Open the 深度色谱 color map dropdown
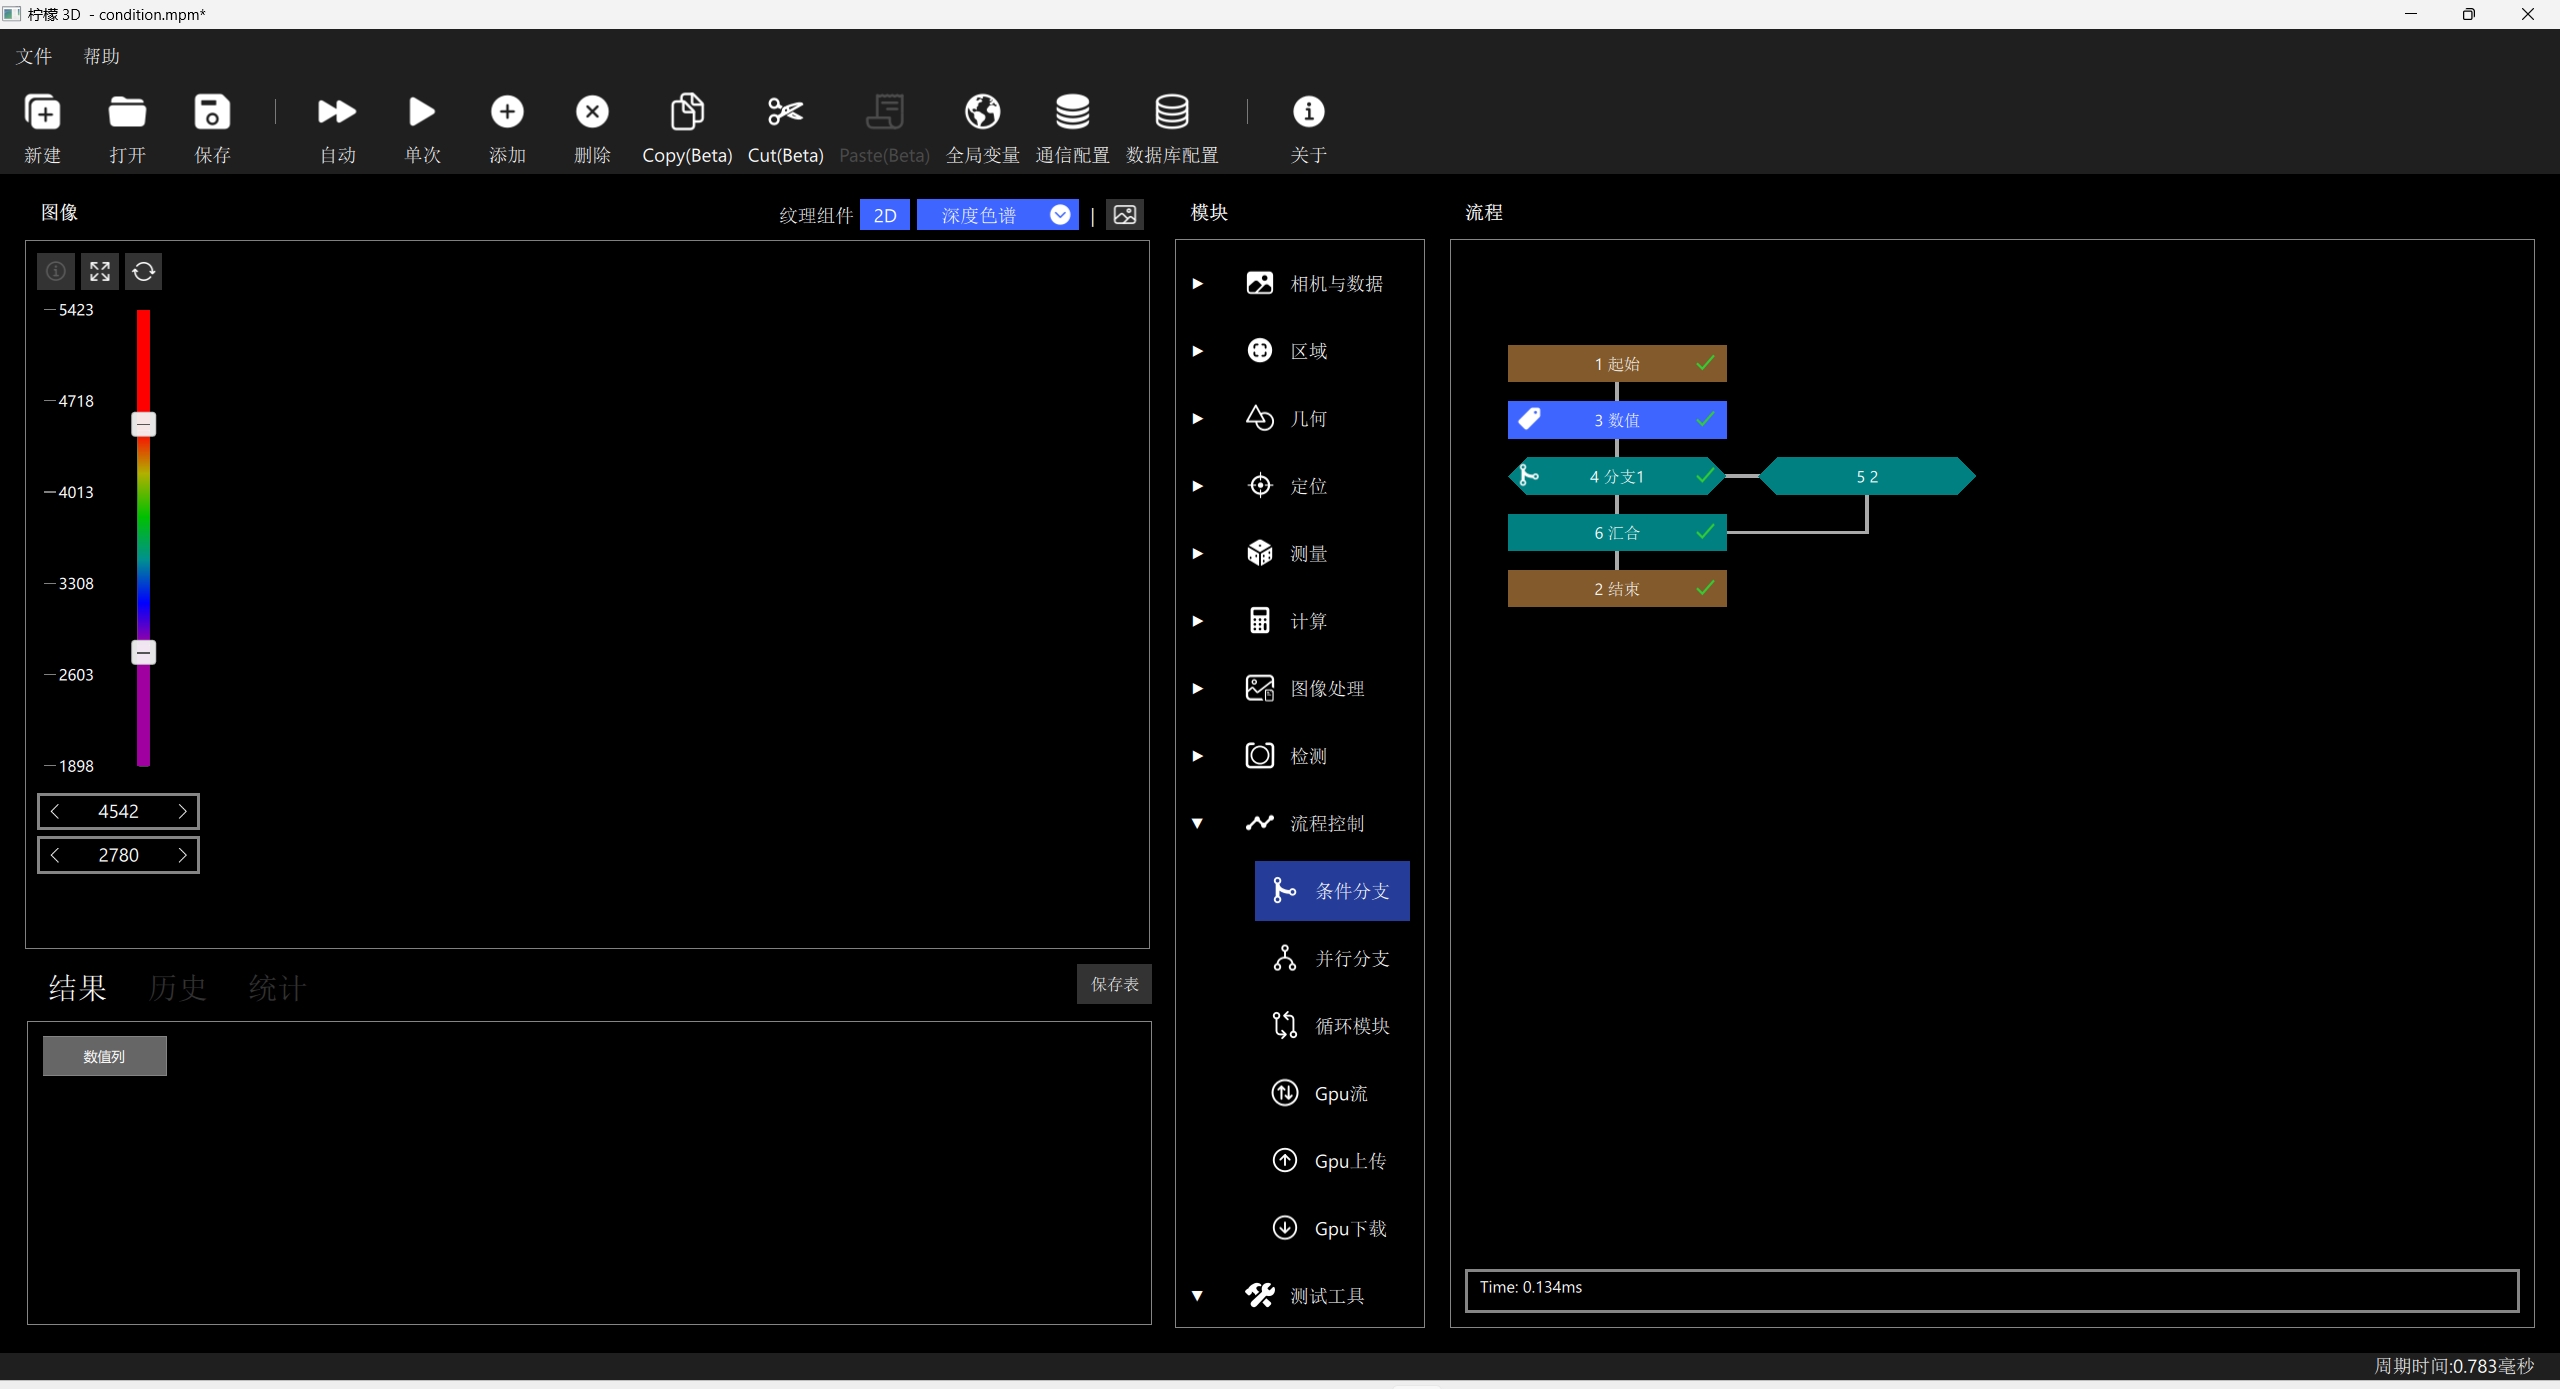This screenshot has height=1389, width=2560. [997, 215]
